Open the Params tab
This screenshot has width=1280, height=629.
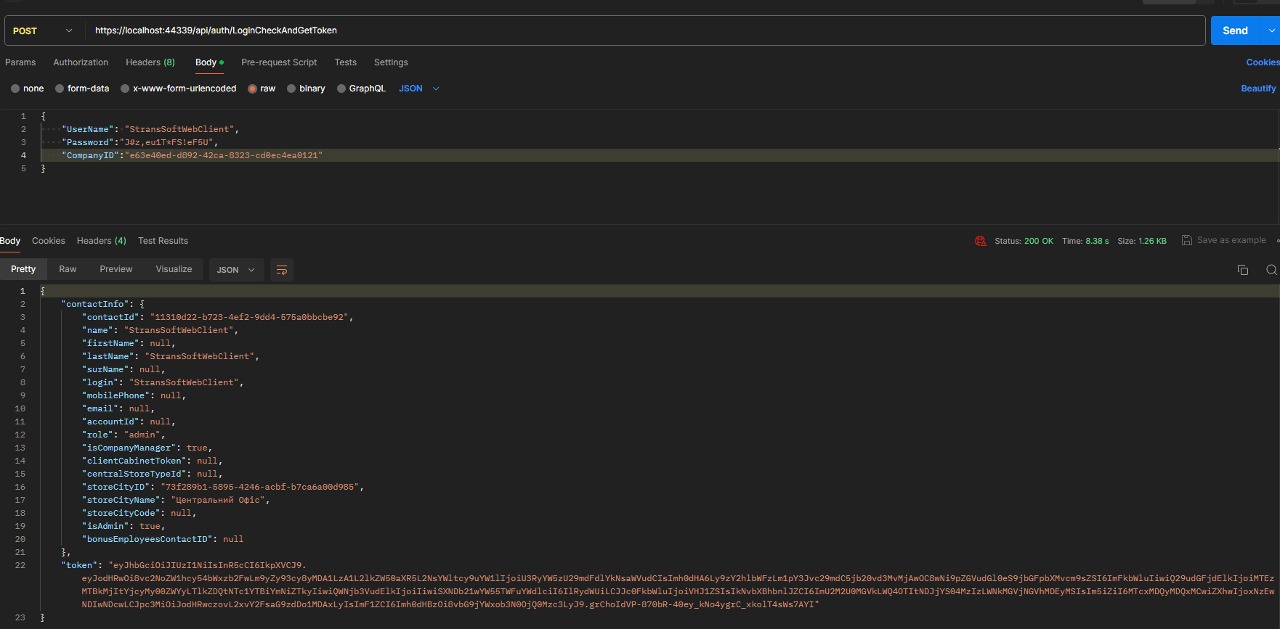[20, 62]
